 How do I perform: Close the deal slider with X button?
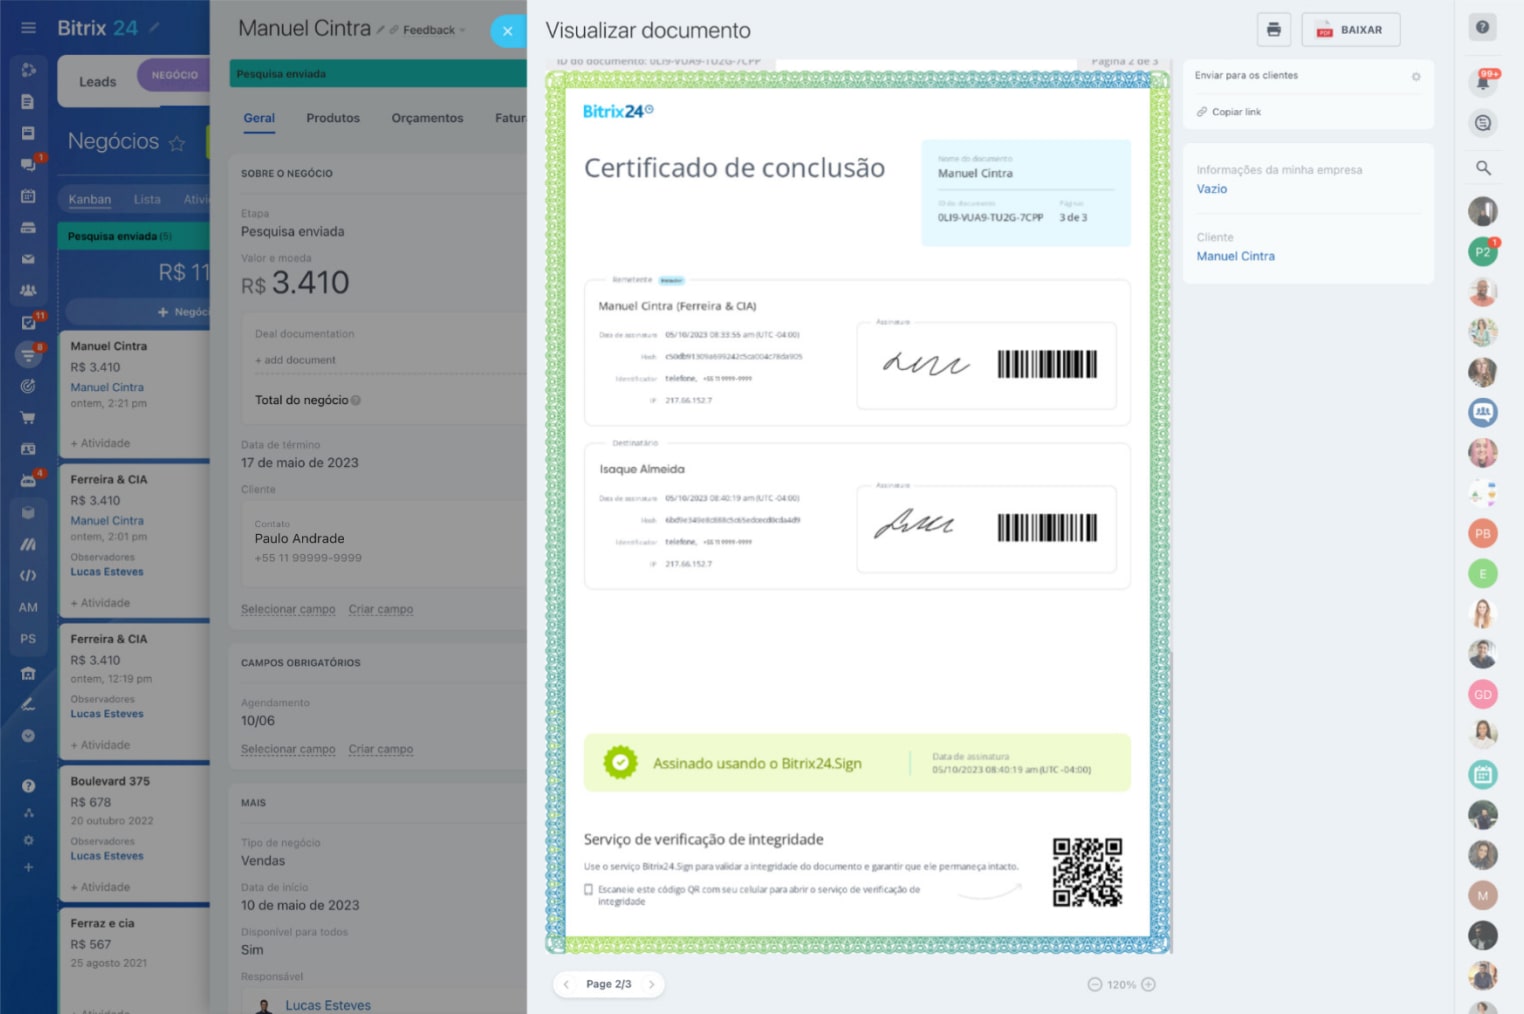pos(508,31)
